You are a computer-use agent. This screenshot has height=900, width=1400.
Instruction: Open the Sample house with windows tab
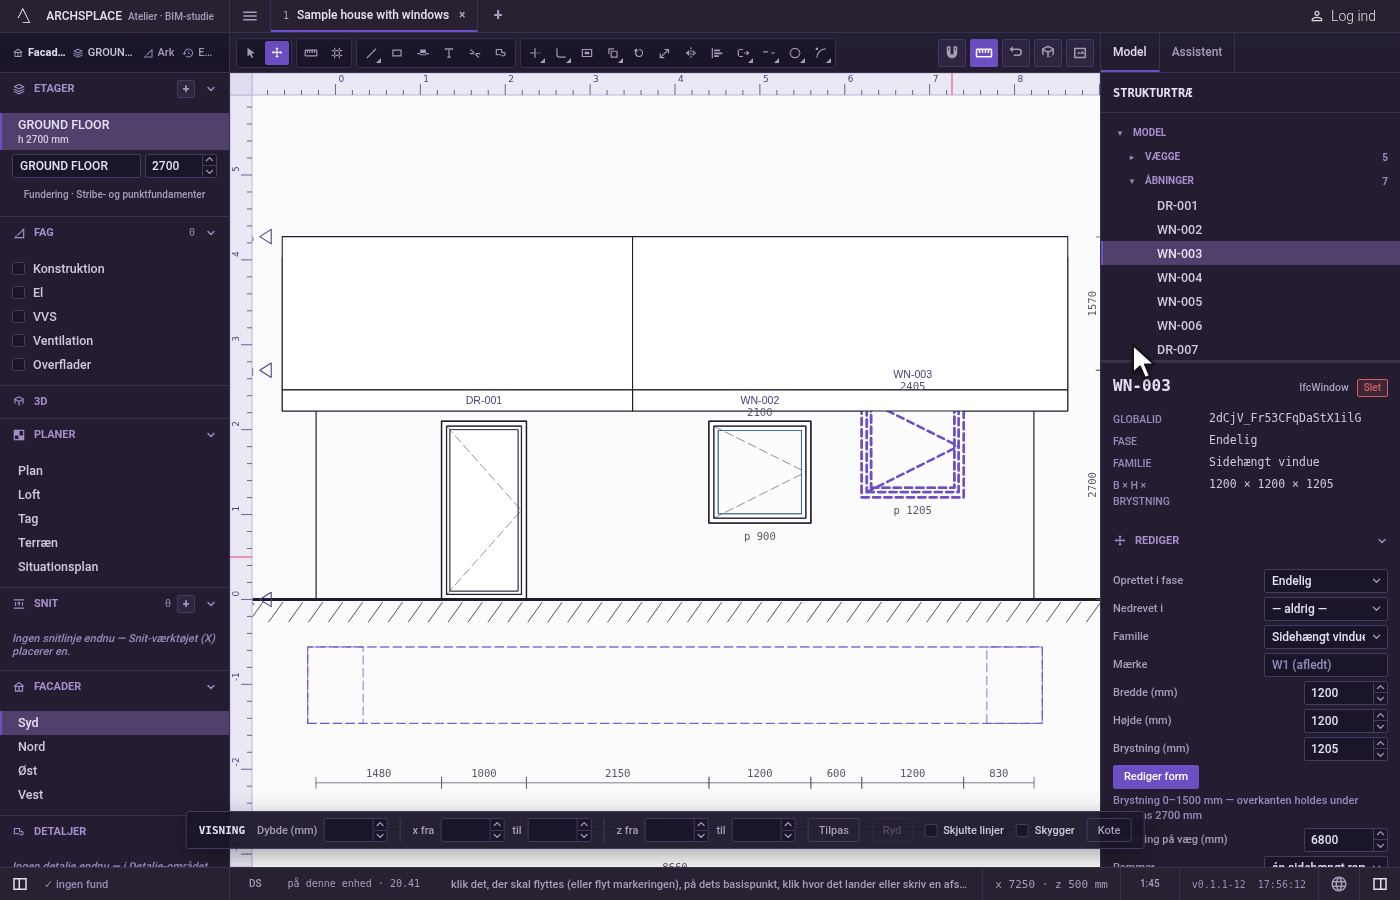[373, 15]
